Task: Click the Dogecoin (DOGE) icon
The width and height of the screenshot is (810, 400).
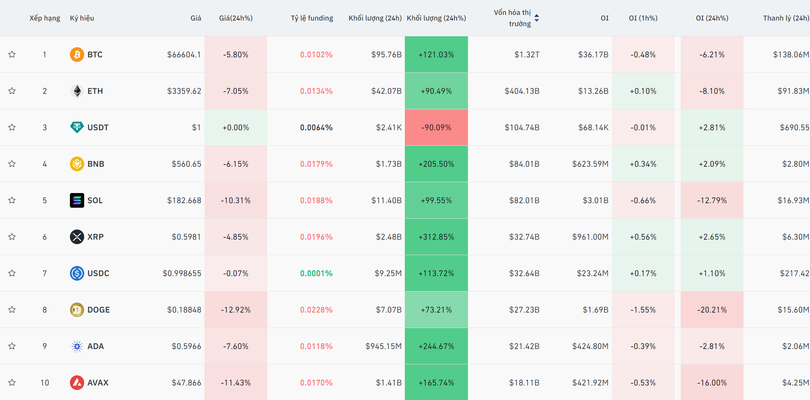Action: [x=77, y=310]
